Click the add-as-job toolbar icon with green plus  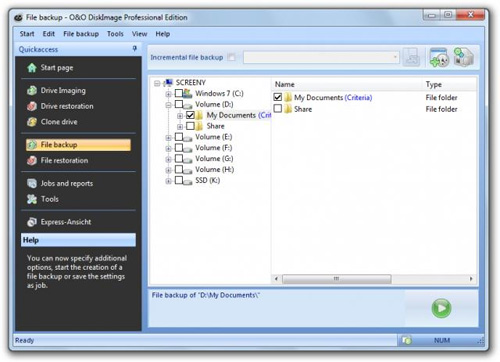click(x=439, y=57)
